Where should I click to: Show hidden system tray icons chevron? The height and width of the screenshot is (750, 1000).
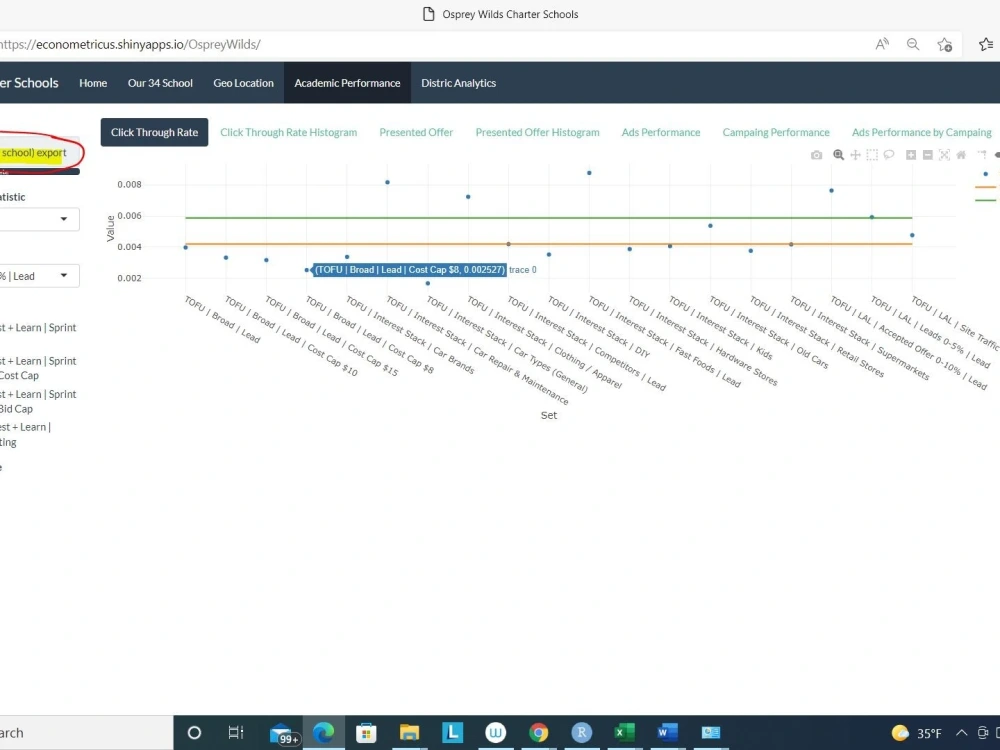click(x=961, y=733)
